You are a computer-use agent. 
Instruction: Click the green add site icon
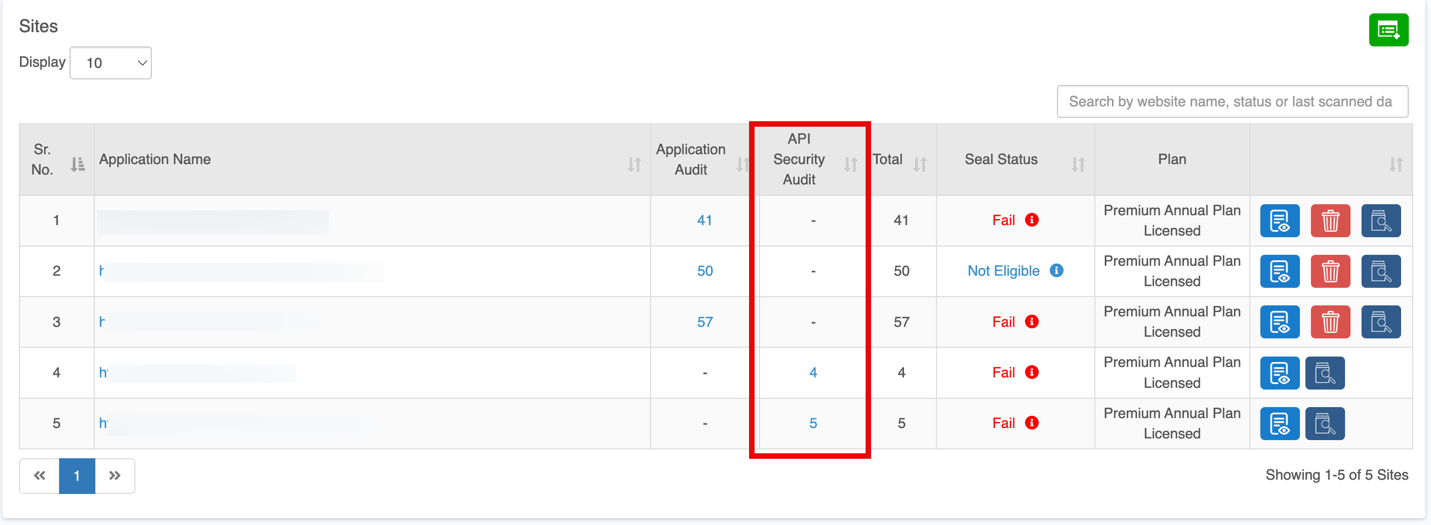(1388, 30)
